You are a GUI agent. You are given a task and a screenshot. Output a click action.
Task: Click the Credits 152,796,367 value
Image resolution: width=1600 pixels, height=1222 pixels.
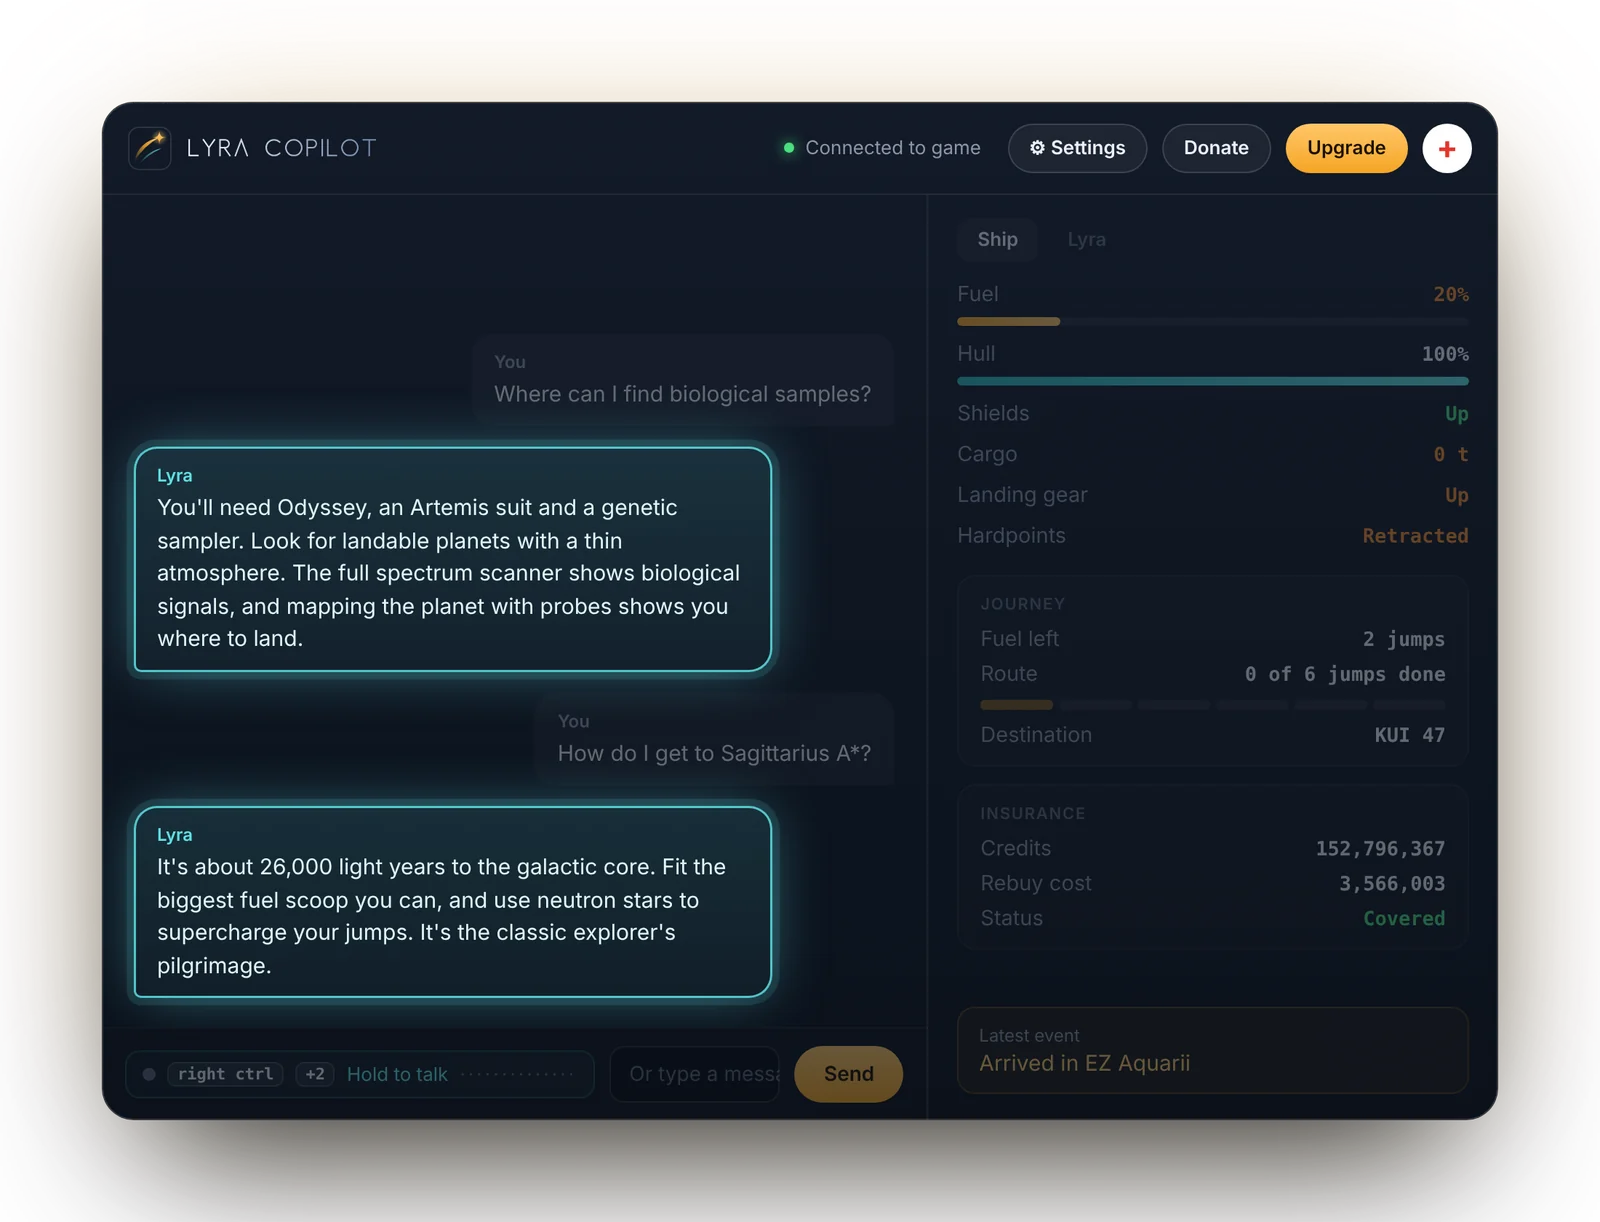coord(1380,849)
